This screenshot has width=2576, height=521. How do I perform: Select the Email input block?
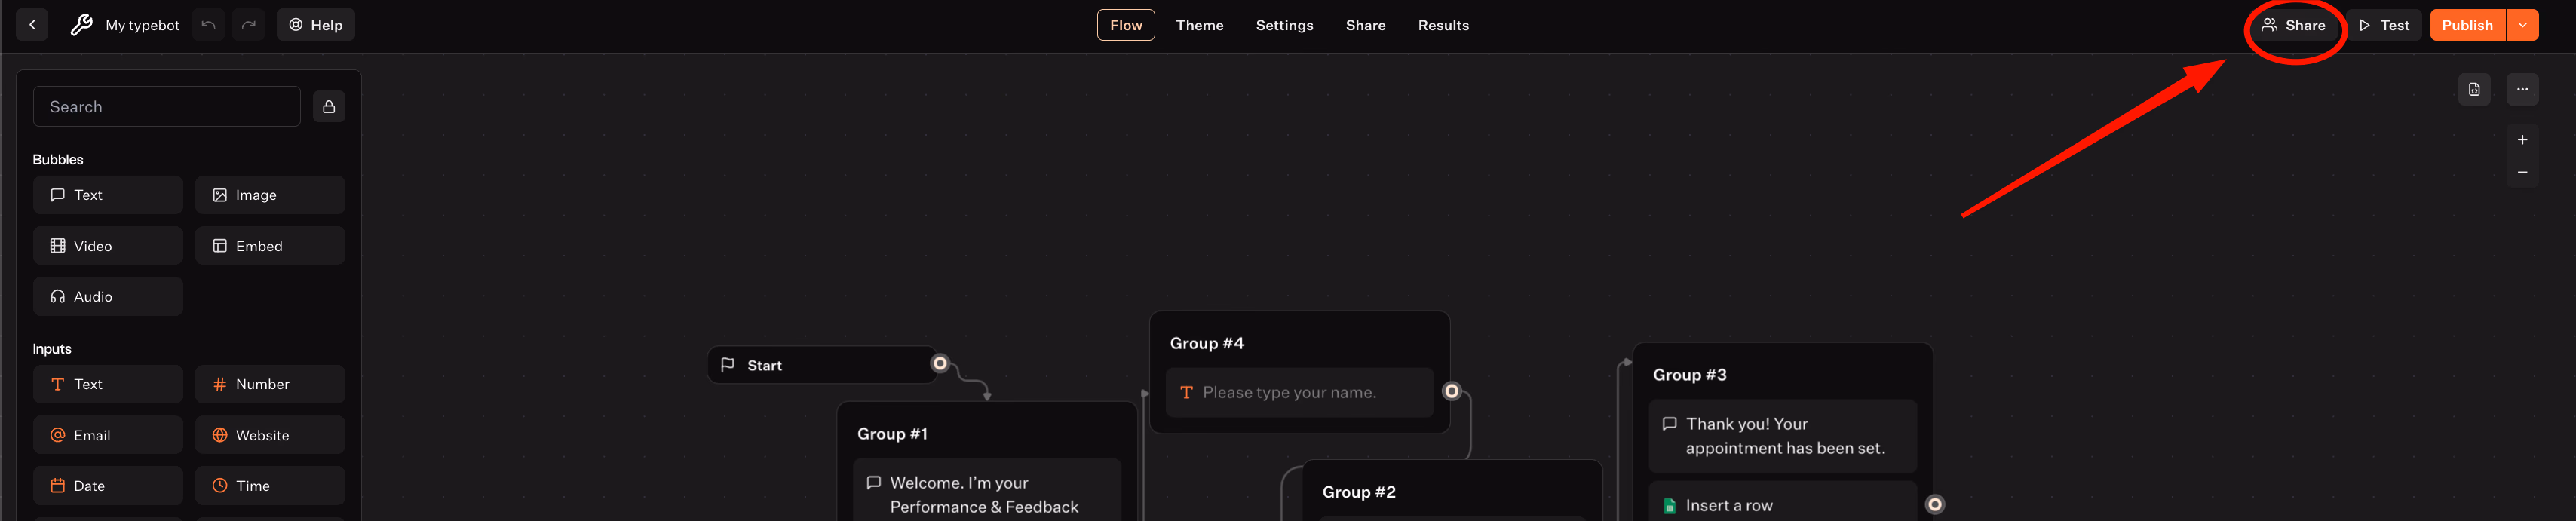pyautogui.click(x=108, y=435)
